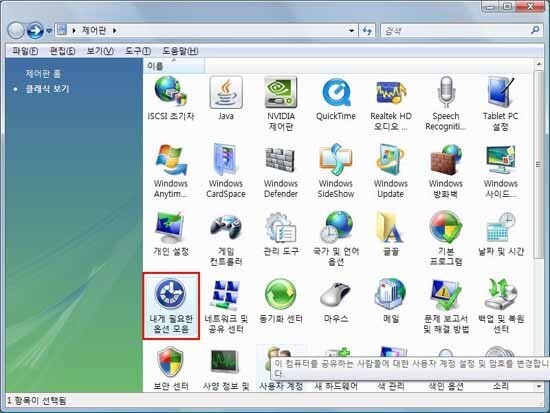This screenshot has height=413, width=550.
Task: Open 메일 icon
Action: point(391,301)
